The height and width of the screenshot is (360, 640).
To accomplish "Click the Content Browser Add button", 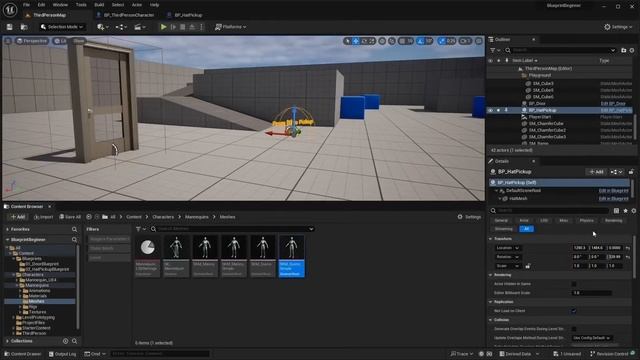I will click(18, 217).
